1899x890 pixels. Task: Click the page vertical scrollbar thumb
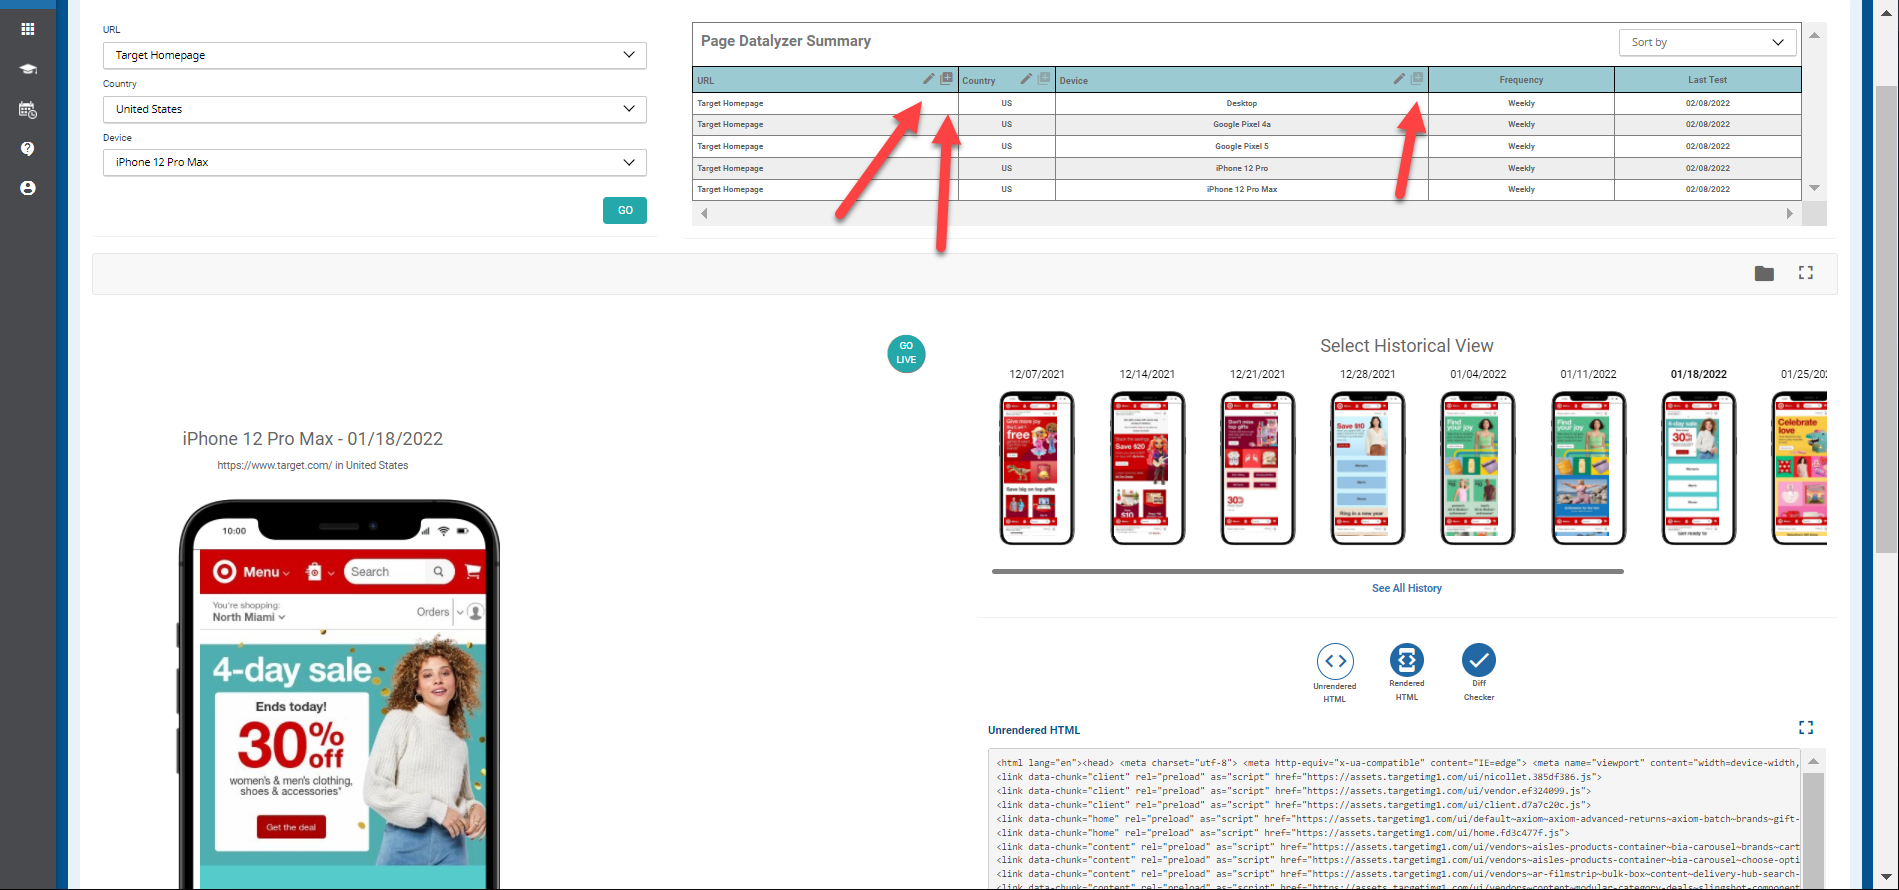tap(1886, 318)
